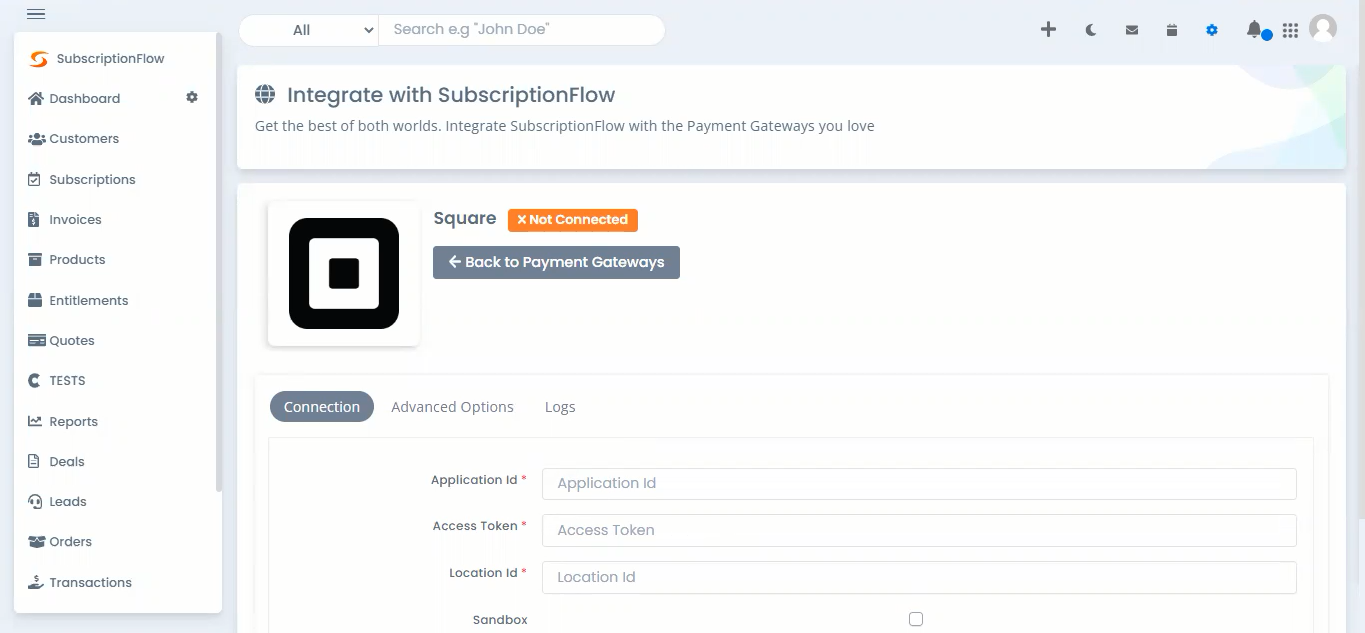Click the Square gateway name text
Image resolution: width=1365 pixels, height=633 pixels.
(x=465, y=218)
